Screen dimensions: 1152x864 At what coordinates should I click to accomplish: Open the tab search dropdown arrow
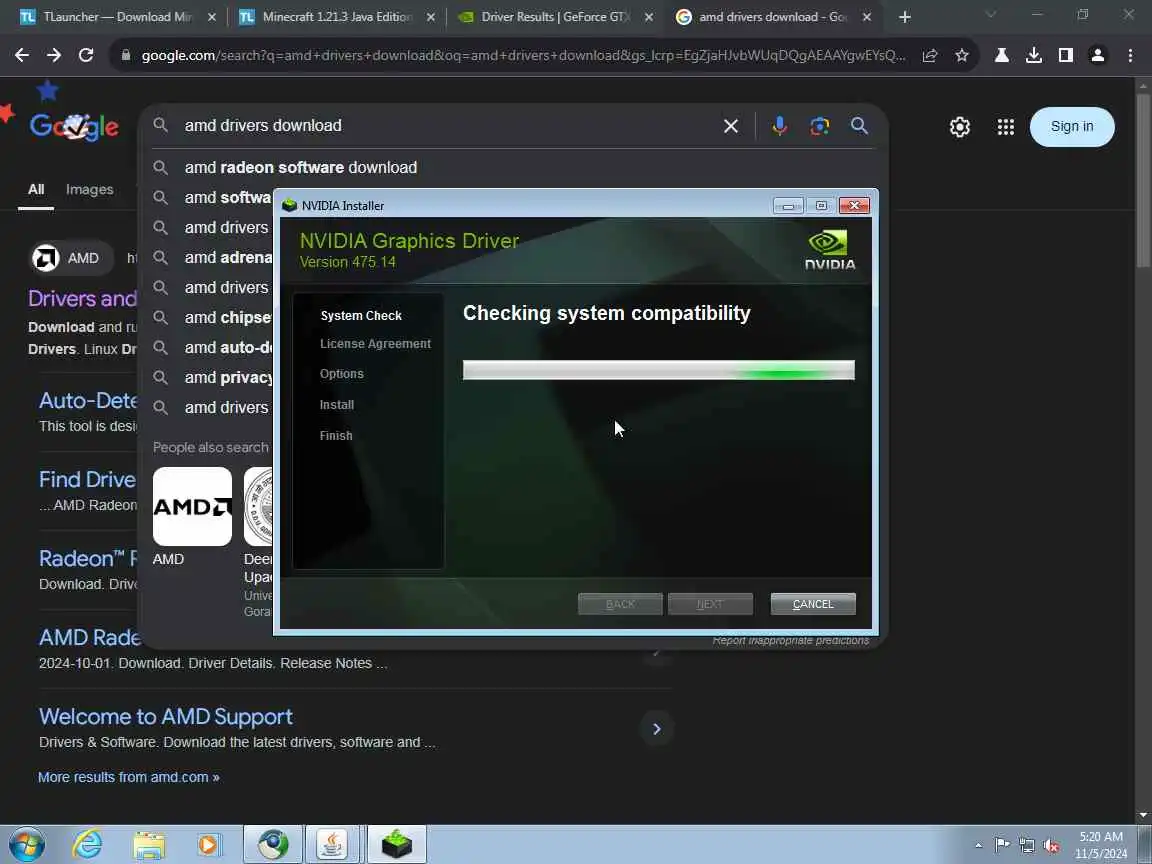pos(990,15)
